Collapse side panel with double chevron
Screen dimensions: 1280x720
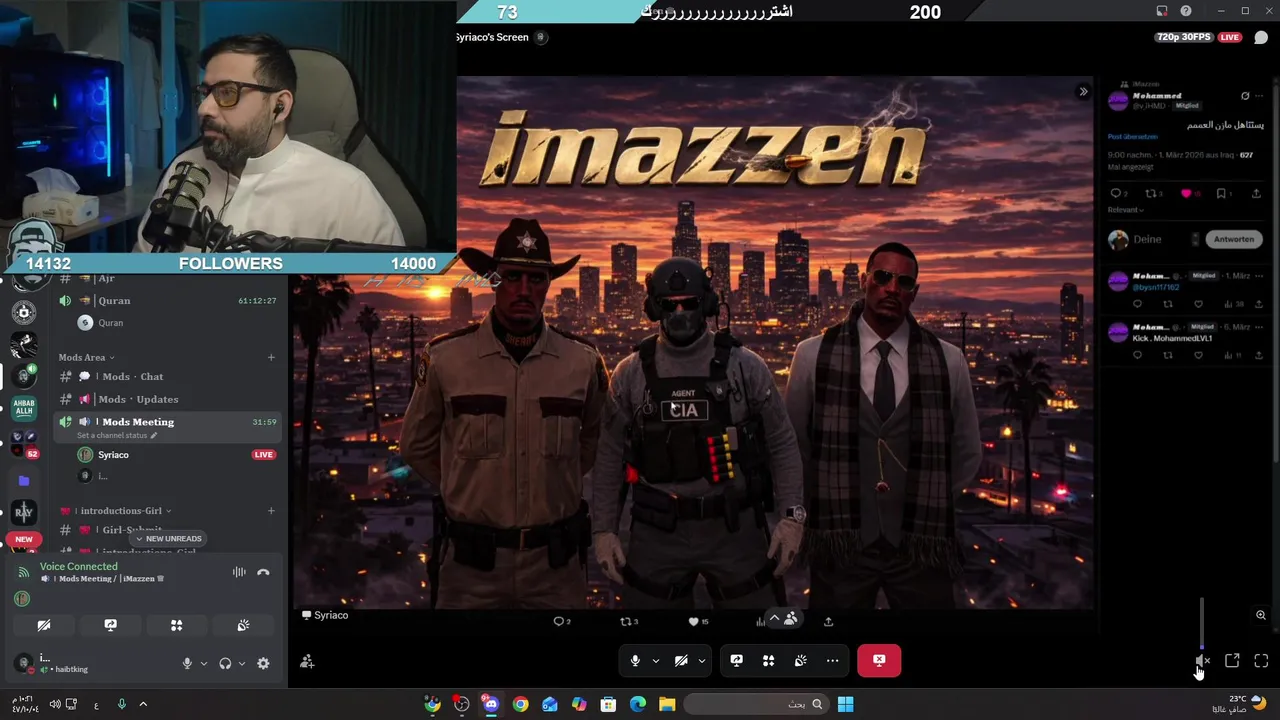1083,92
